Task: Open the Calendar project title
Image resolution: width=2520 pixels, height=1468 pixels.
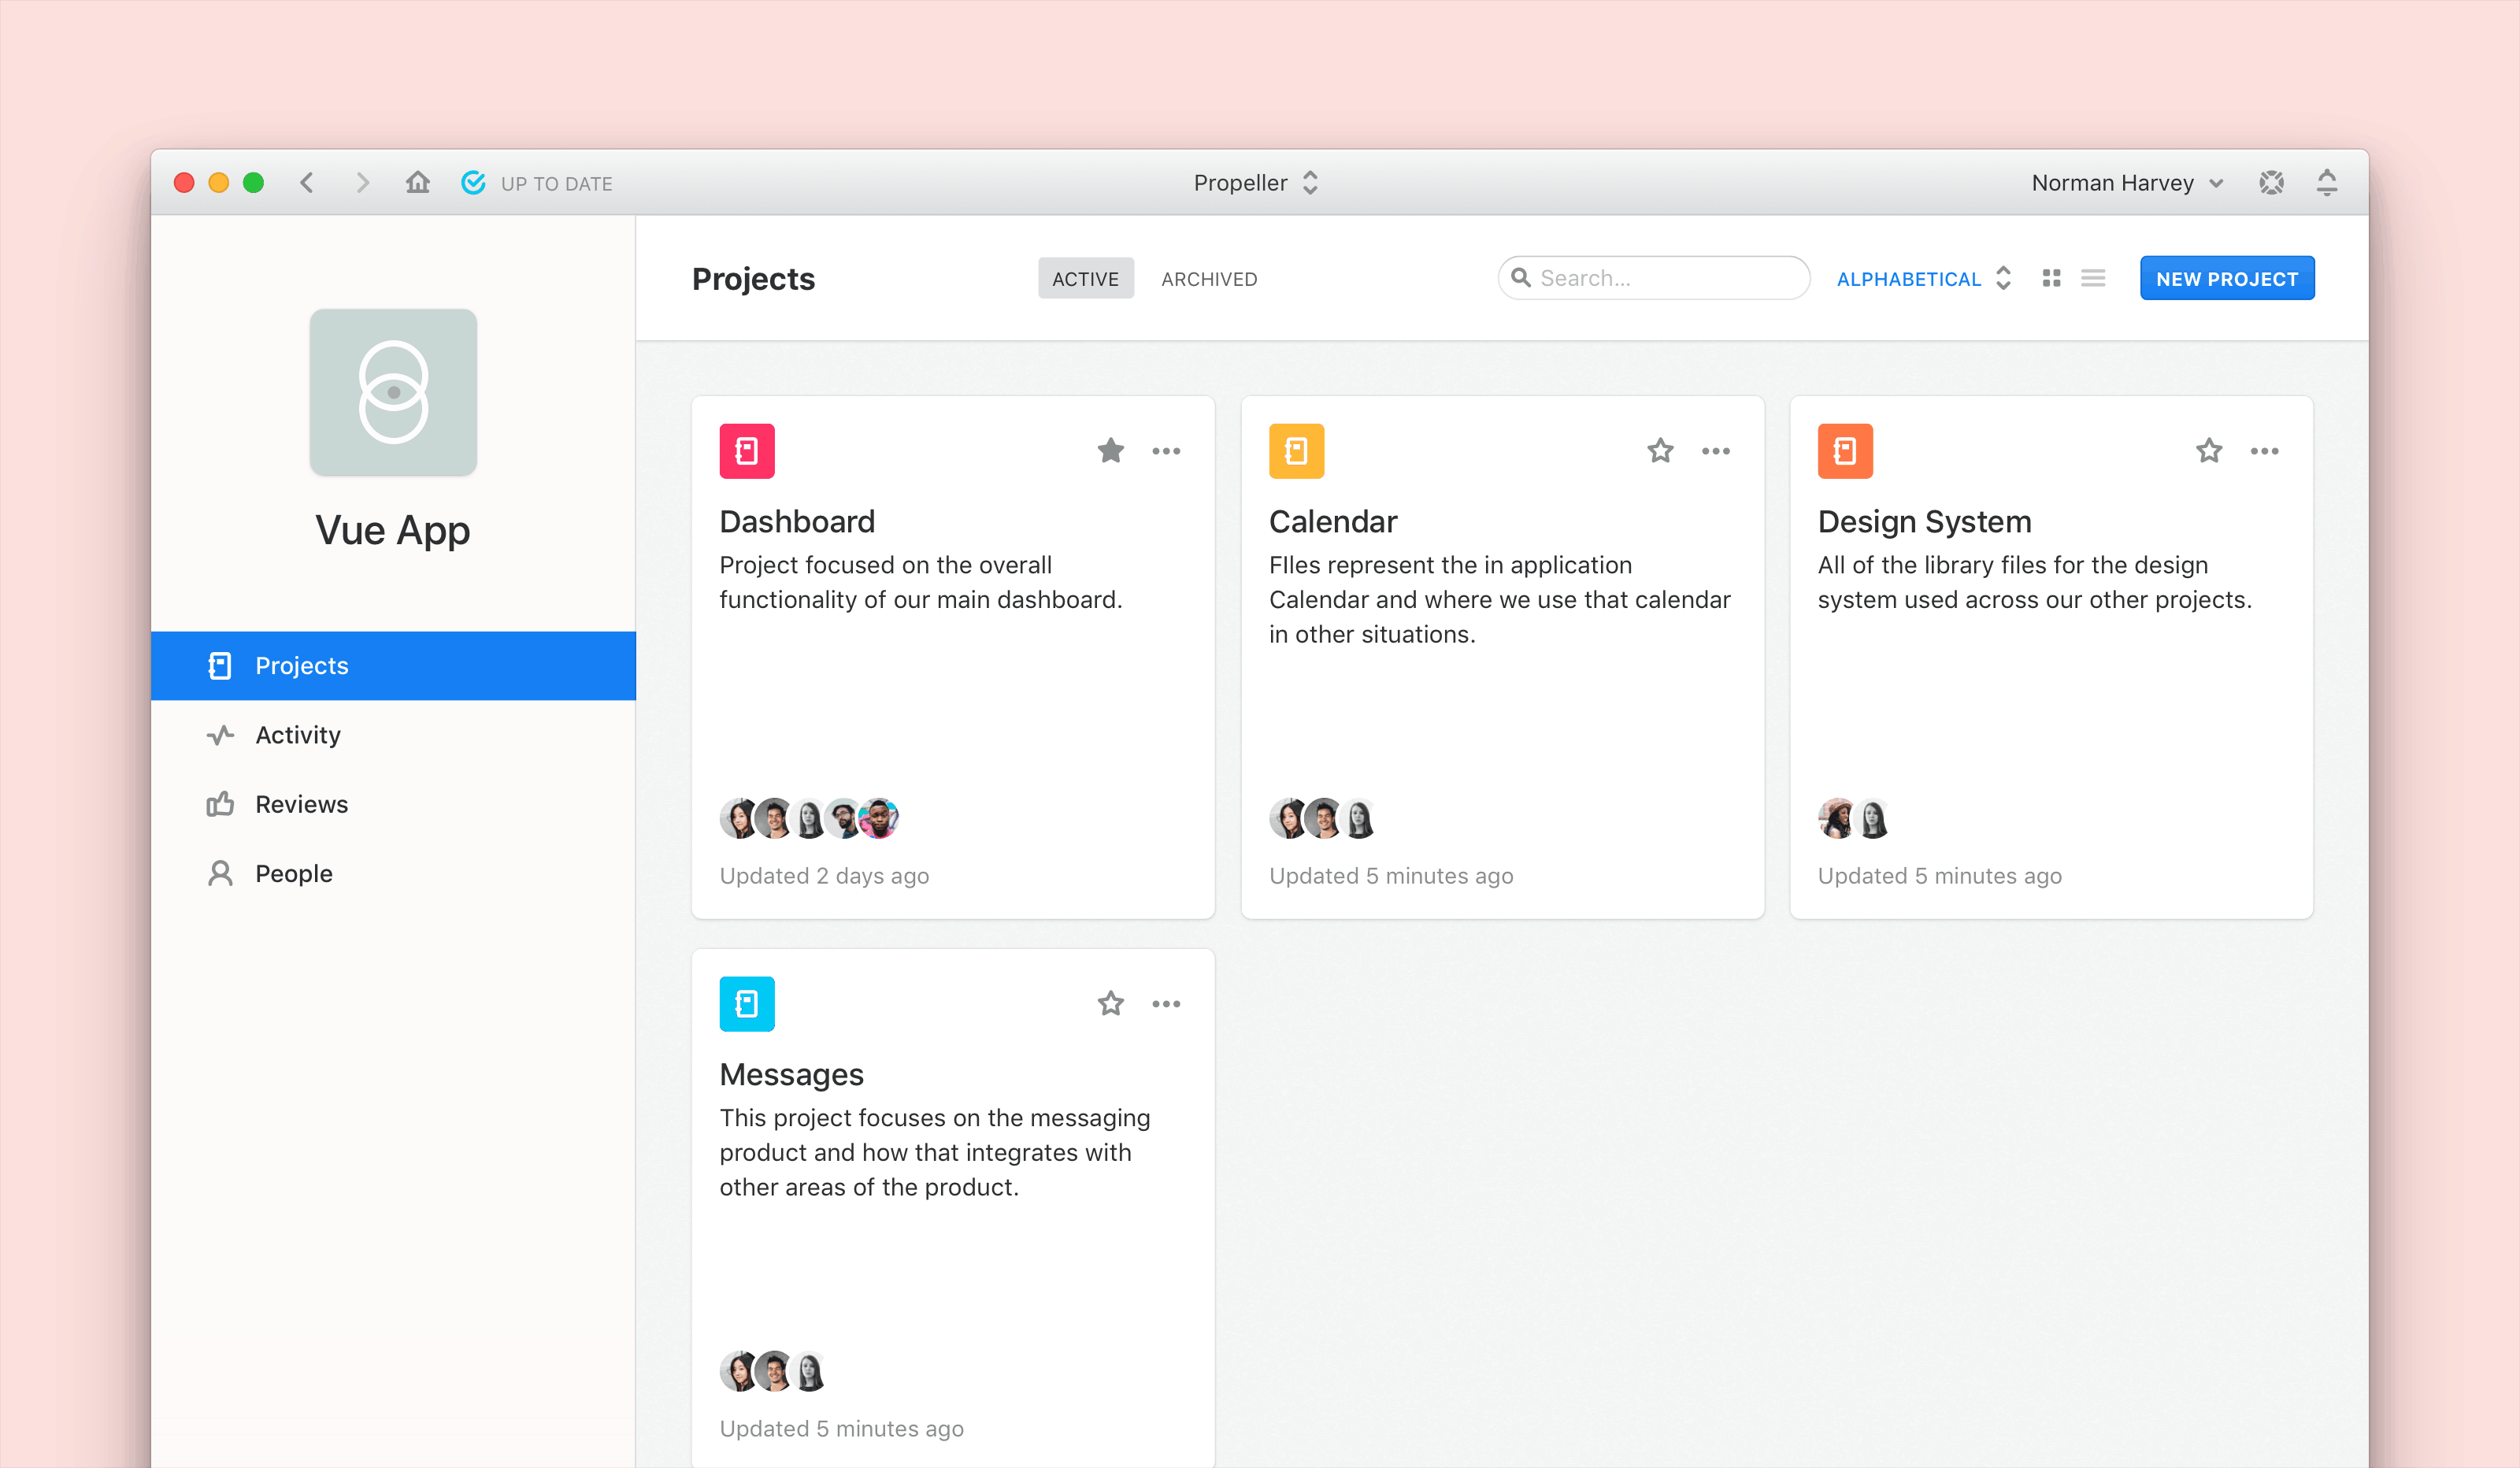Action: pyautogui.click(x=1333, y=522)
